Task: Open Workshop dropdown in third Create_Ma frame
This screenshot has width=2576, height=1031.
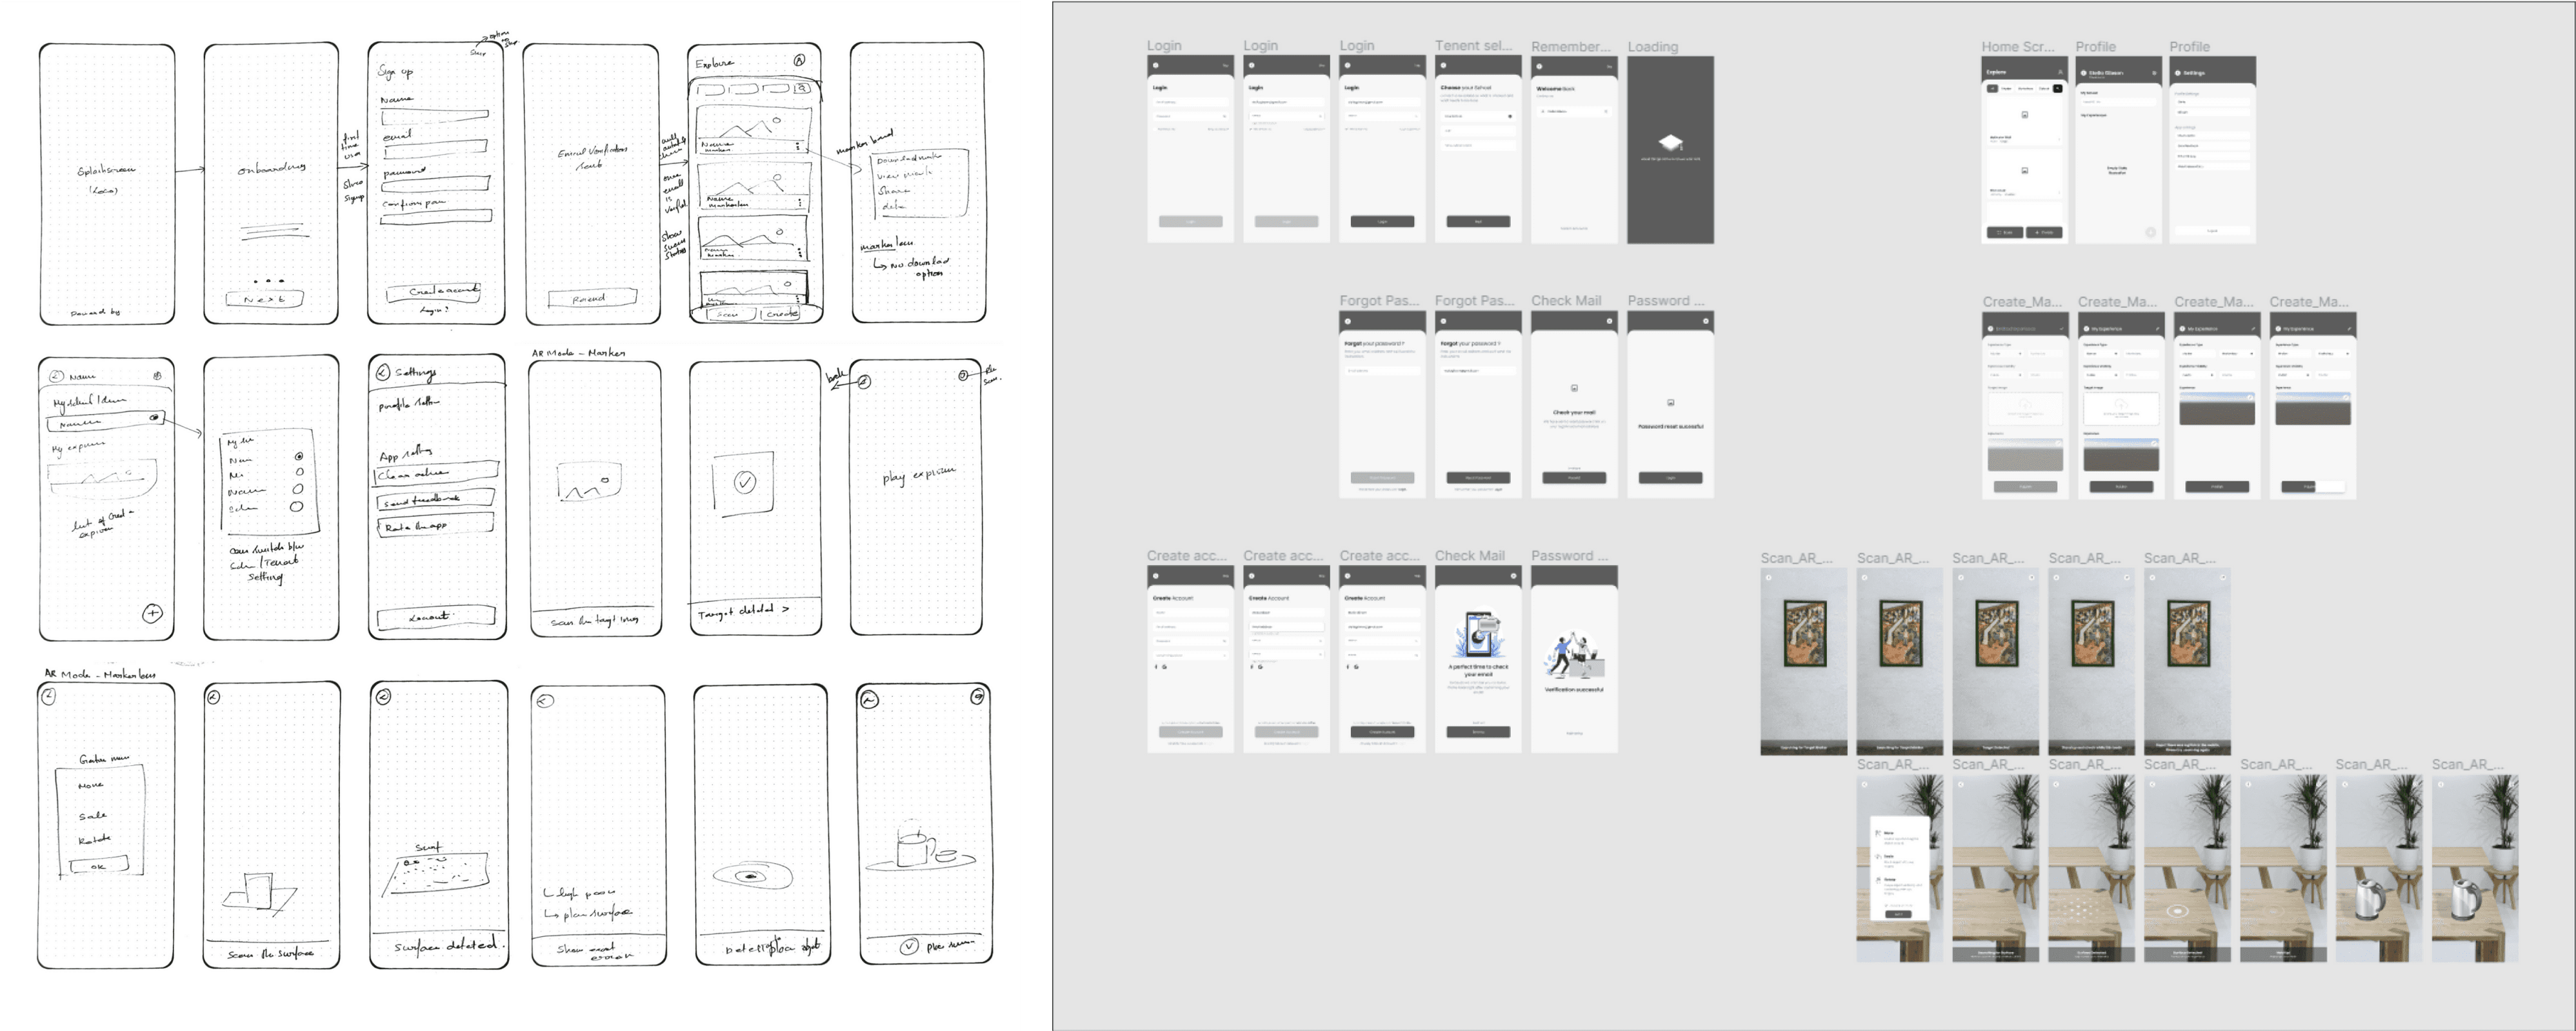Action: (x=2237, y=353)
